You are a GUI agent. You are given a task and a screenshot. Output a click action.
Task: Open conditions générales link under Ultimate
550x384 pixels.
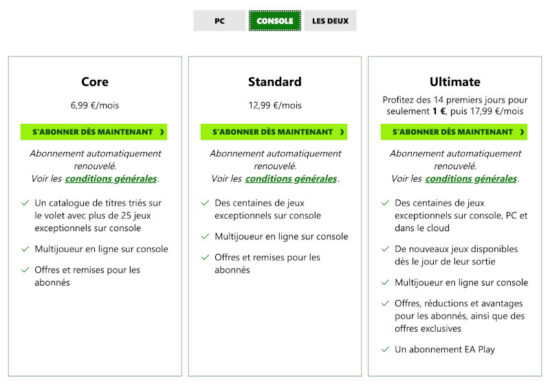[x=471, y=178]
